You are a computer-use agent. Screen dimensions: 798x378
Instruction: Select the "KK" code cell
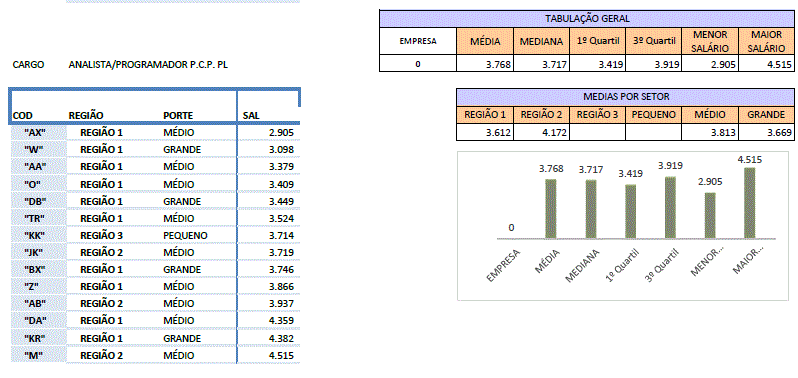[x=39, y=235]
